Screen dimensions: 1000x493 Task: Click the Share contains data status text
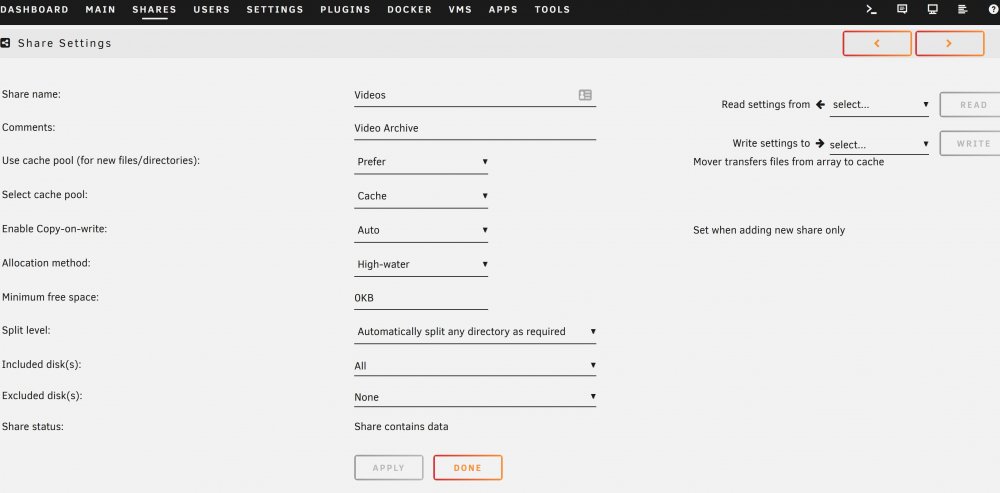tap(401, 427)
